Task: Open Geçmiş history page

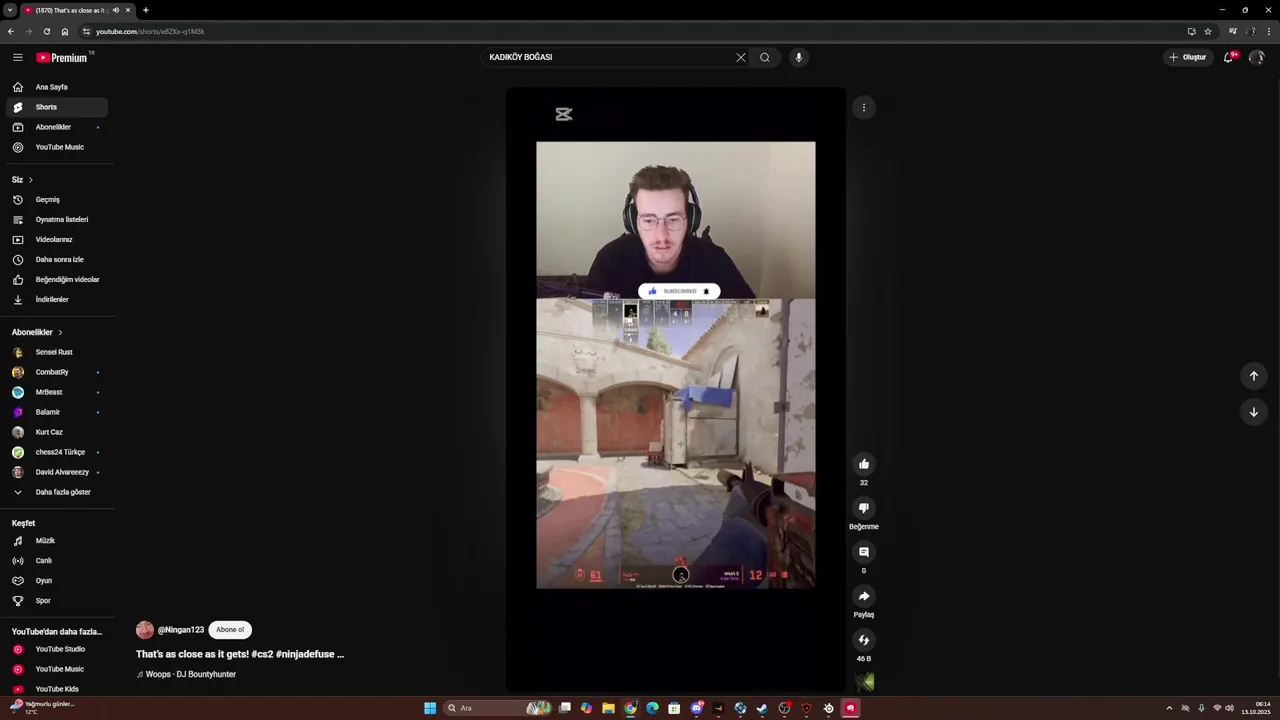Action: click(x=57, y=199)
